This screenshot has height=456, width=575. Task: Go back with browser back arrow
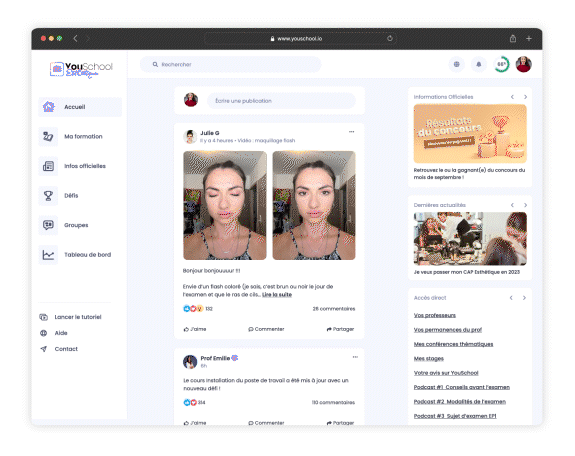[75, 39]
